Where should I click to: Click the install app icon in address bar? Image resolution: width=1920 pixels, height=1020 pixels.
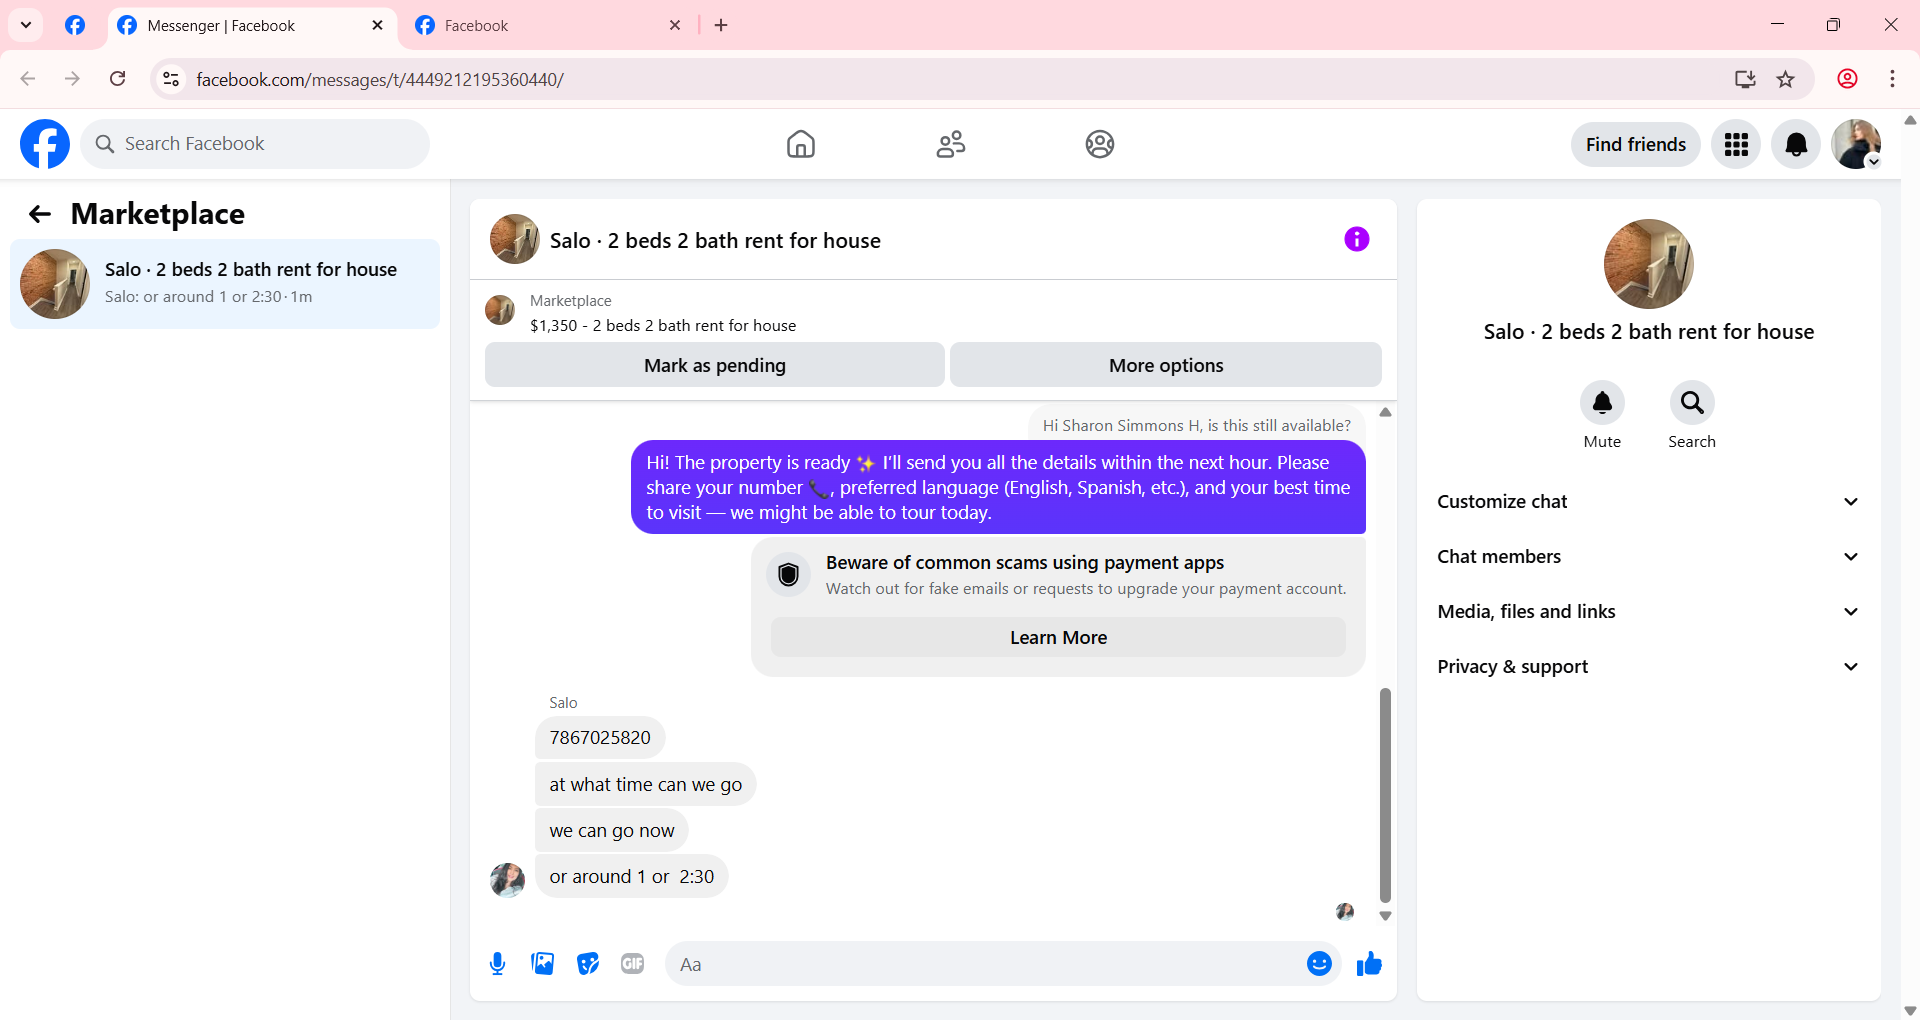(x=1745, y=79)
